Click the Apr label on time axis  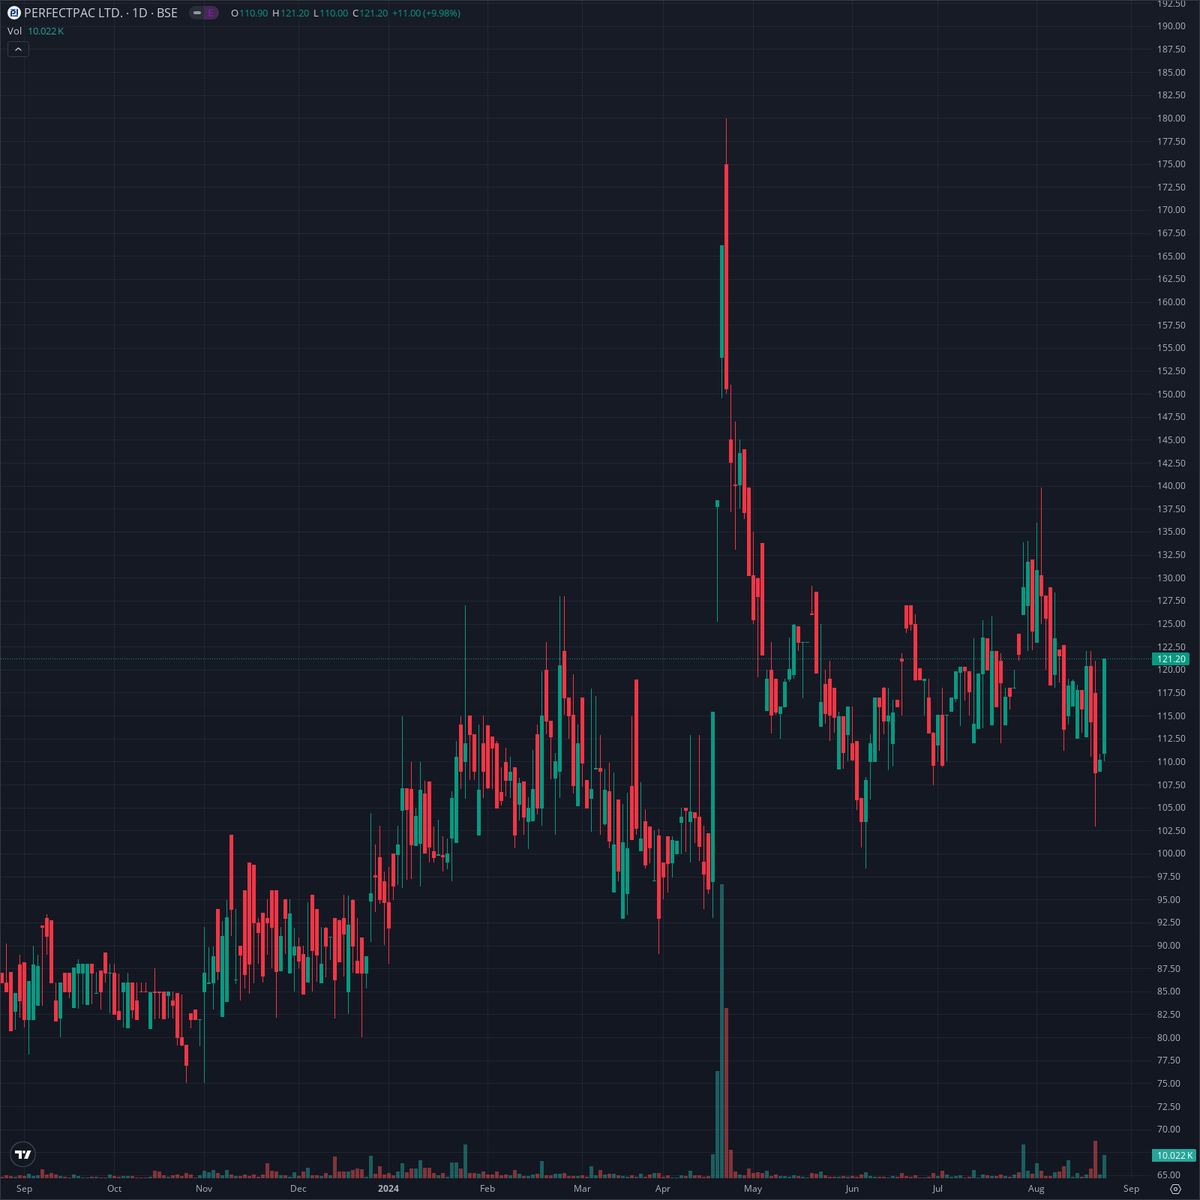(662, 1189)
